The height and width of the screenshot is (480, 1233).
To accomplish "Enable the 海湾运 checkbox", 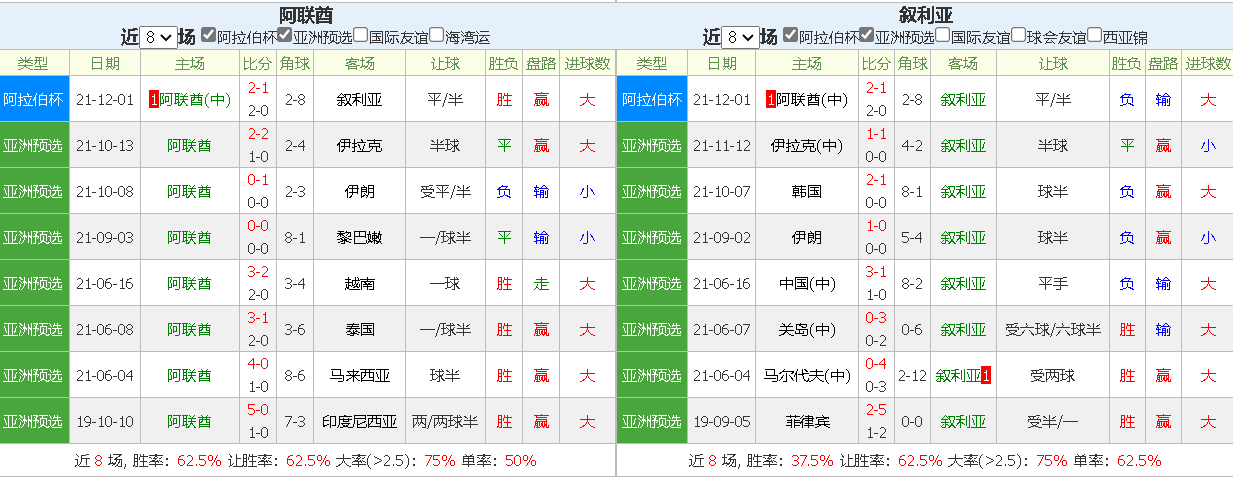I will [x=436, y=35].
